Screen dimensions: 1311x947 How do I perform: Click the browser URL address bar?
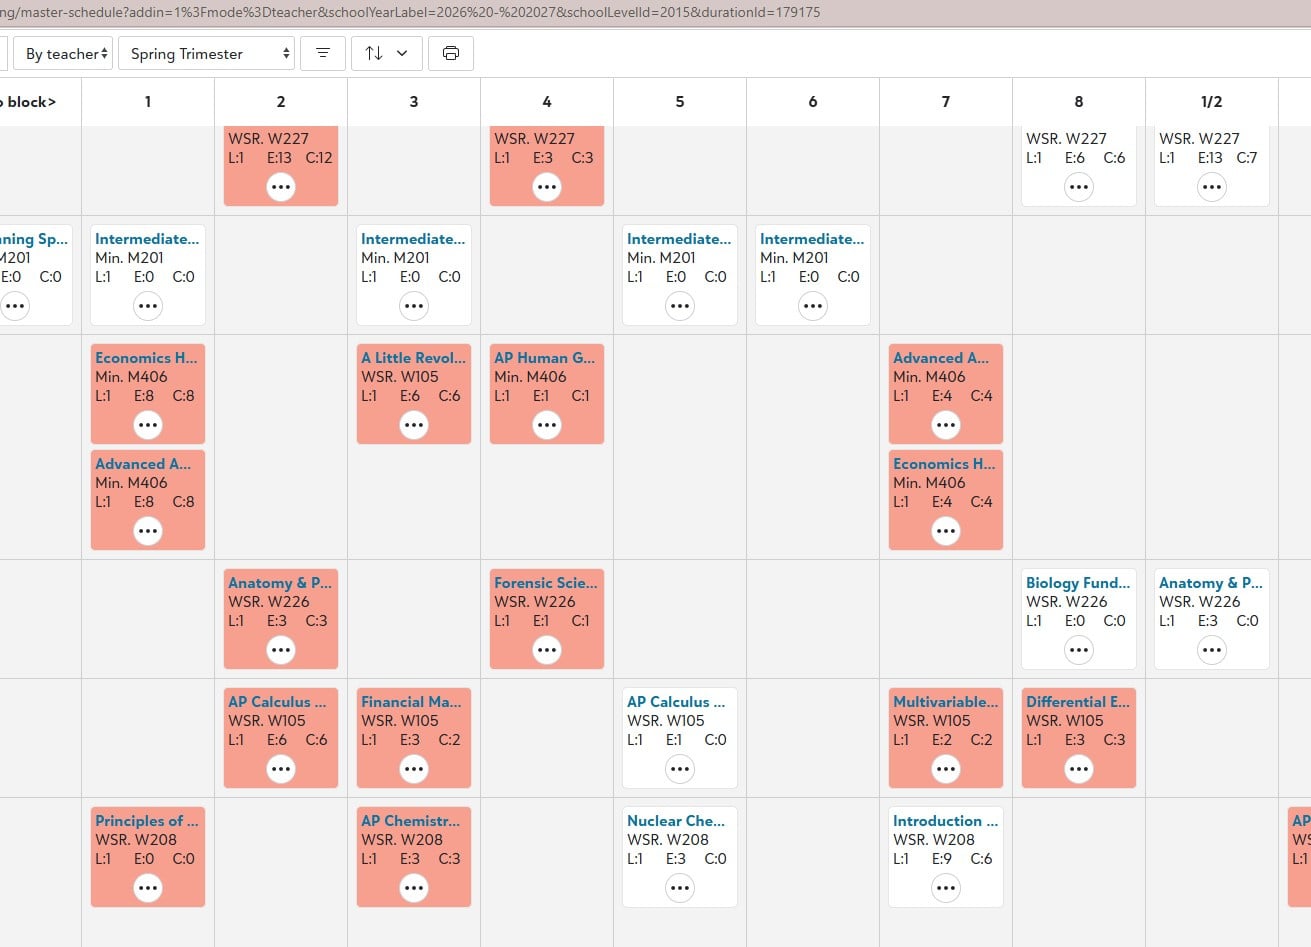[655, 13]
